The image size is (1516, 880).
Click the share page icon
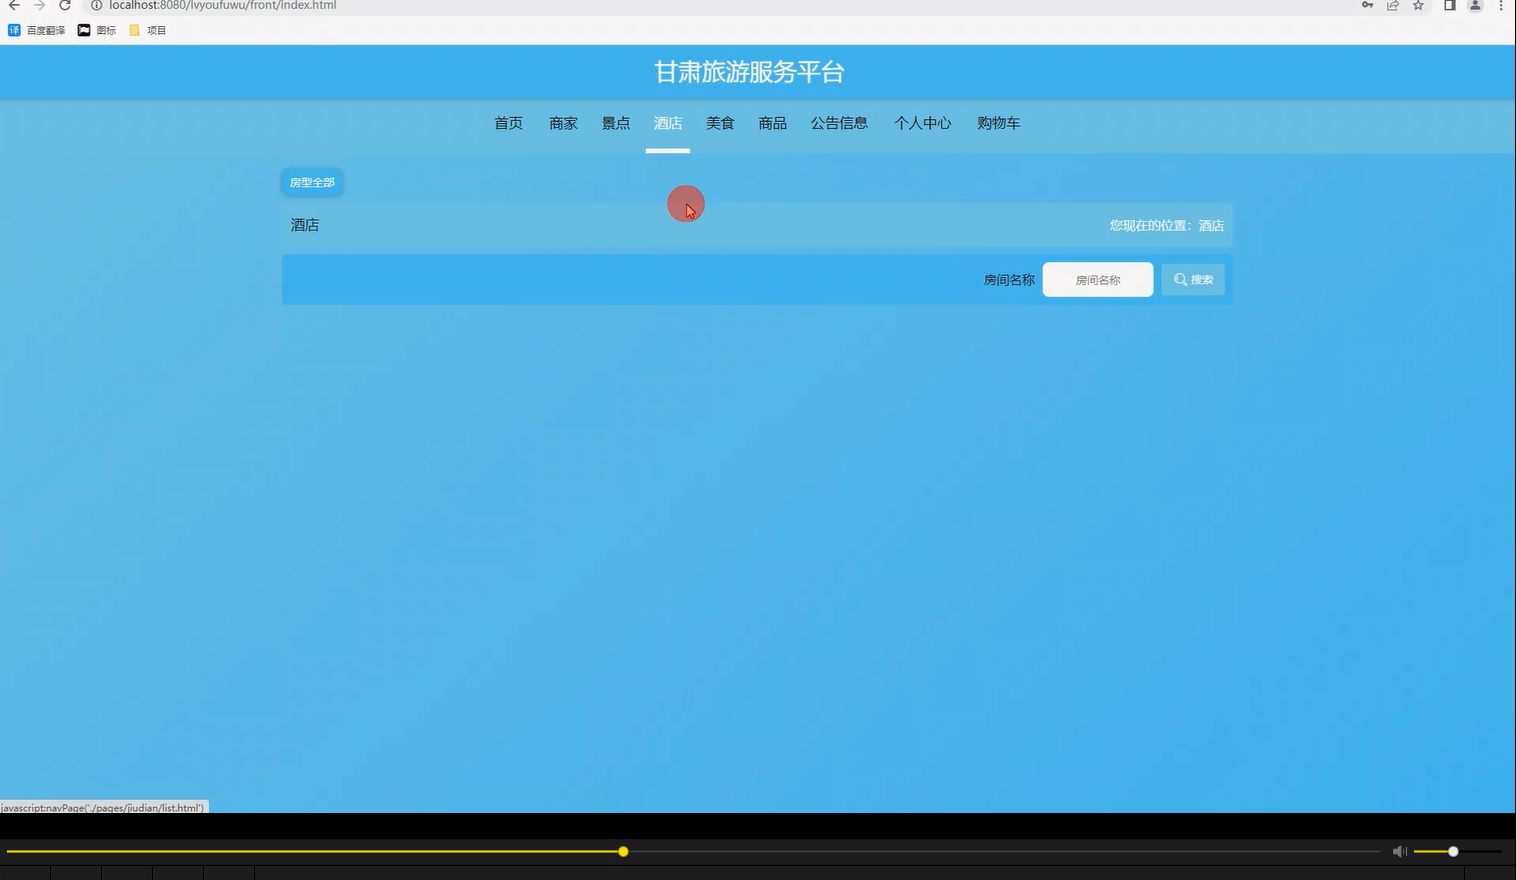pyautogui.click(x=1392, y=6)
